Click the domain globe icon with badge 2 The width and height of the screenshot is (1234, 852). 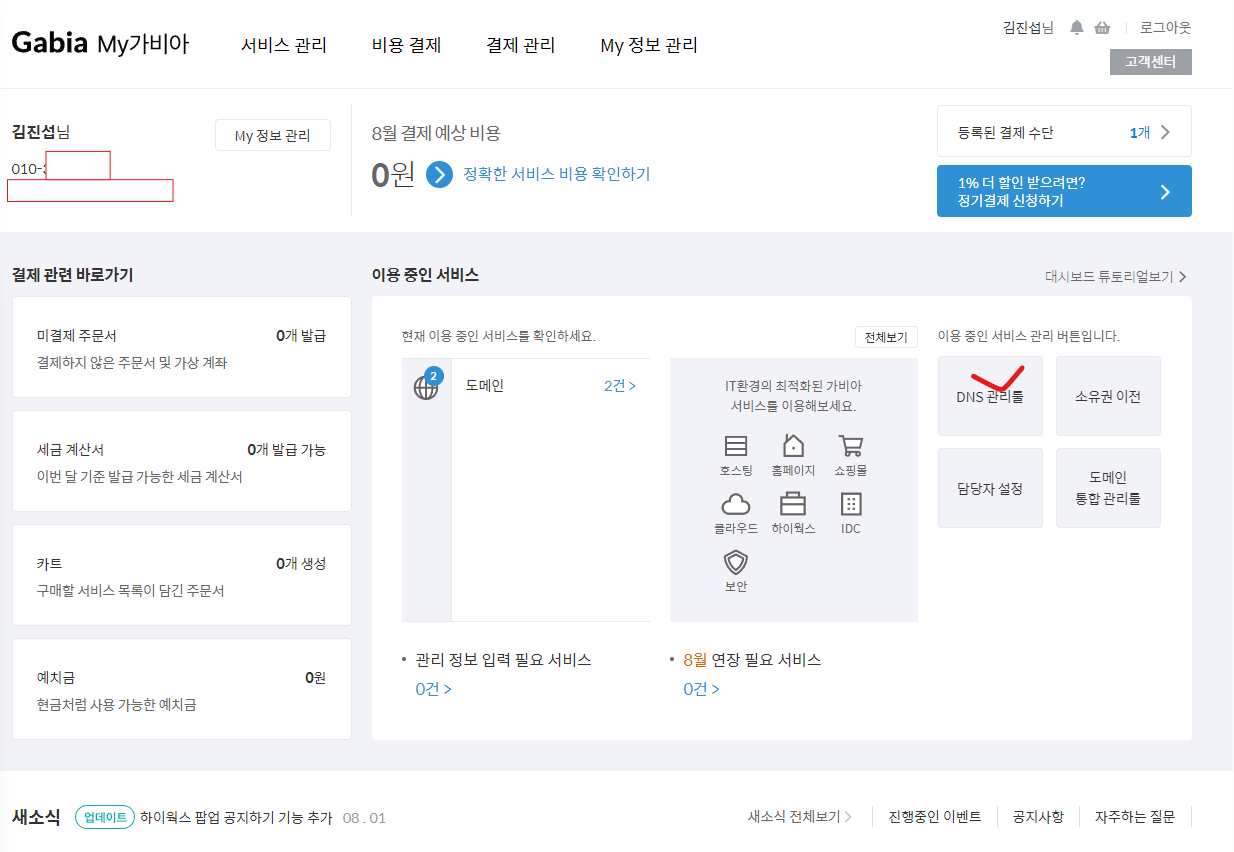[426, 386]
